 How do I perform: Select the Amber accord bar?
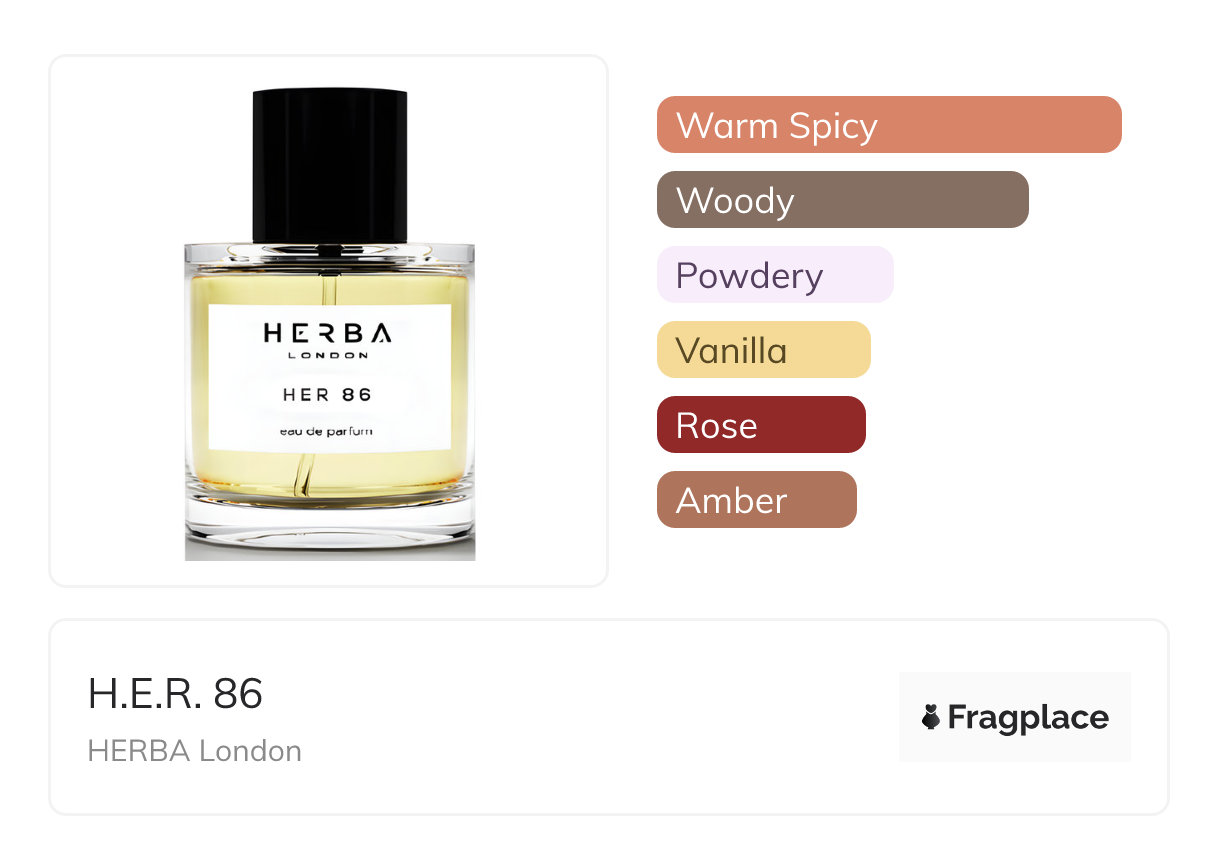coord(757,500)
